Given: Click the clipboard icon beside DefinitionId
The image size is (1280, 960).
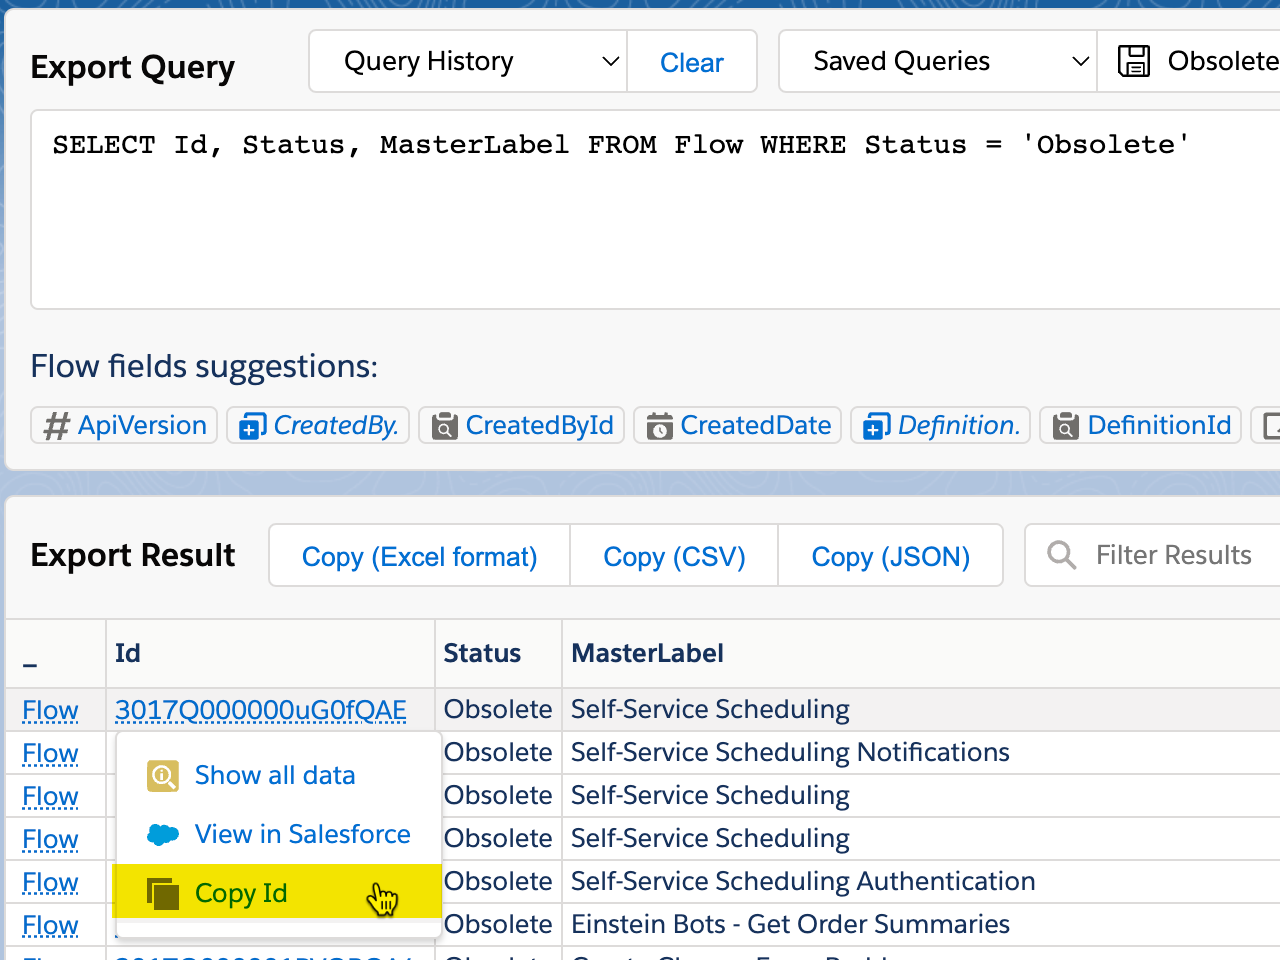Looking at the screenshot, I should (x=1066, y=427).
